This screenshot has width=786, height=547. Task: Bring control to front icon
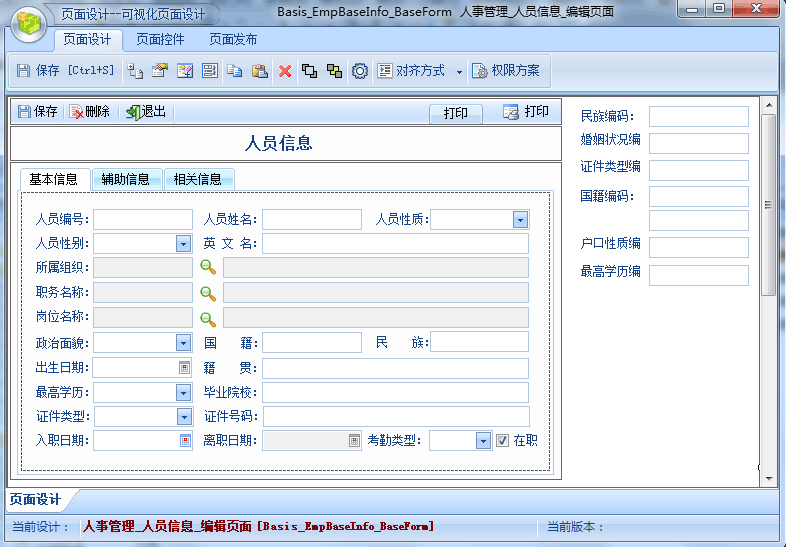coord(309,71)
